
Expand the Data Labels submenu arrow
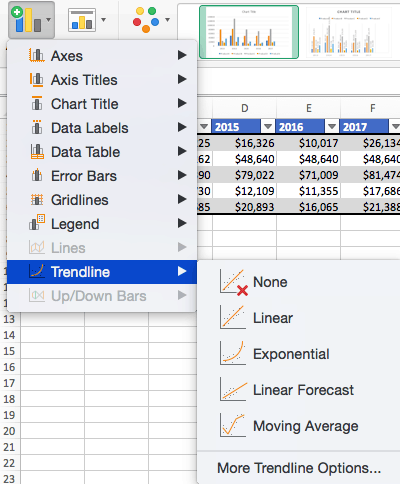click(x=182, y=127)
